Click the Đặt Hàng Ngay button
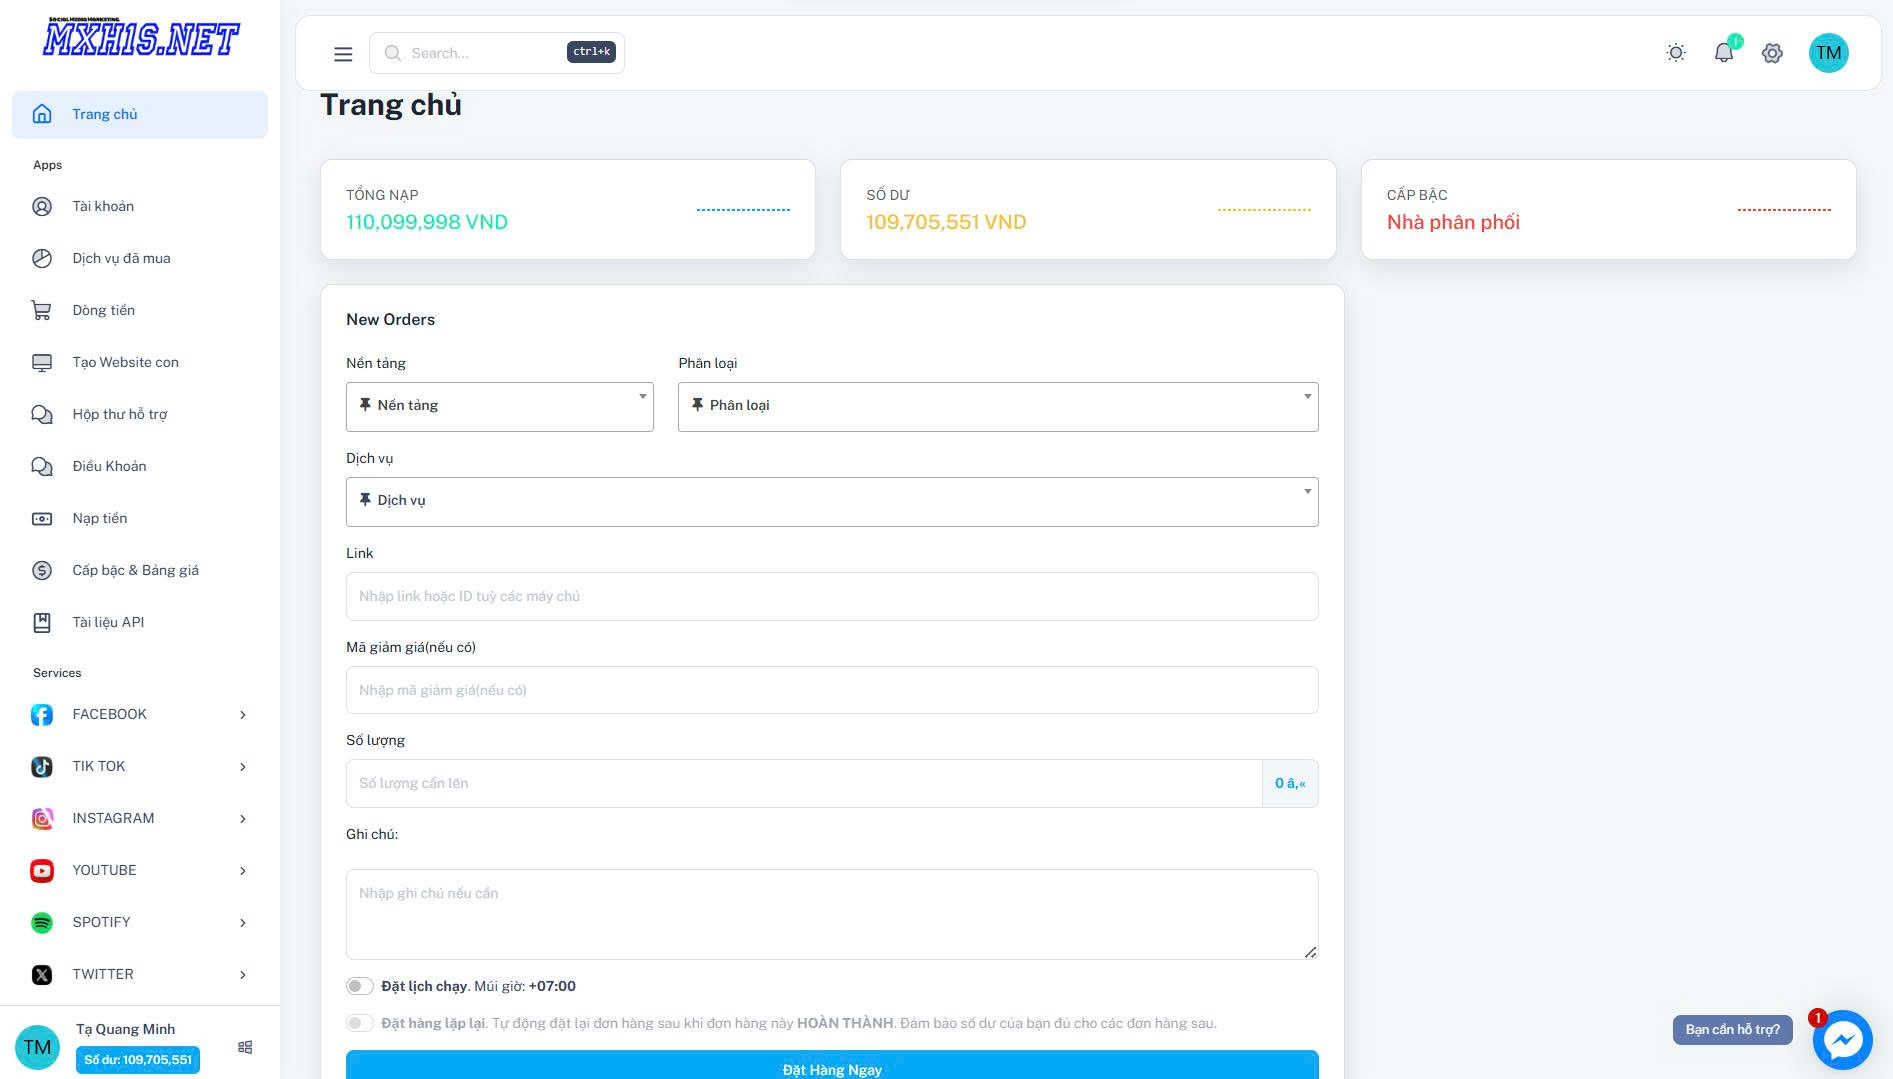Image resolution: width=1893 pixels, height=1079 pixels. point(832,1066)
